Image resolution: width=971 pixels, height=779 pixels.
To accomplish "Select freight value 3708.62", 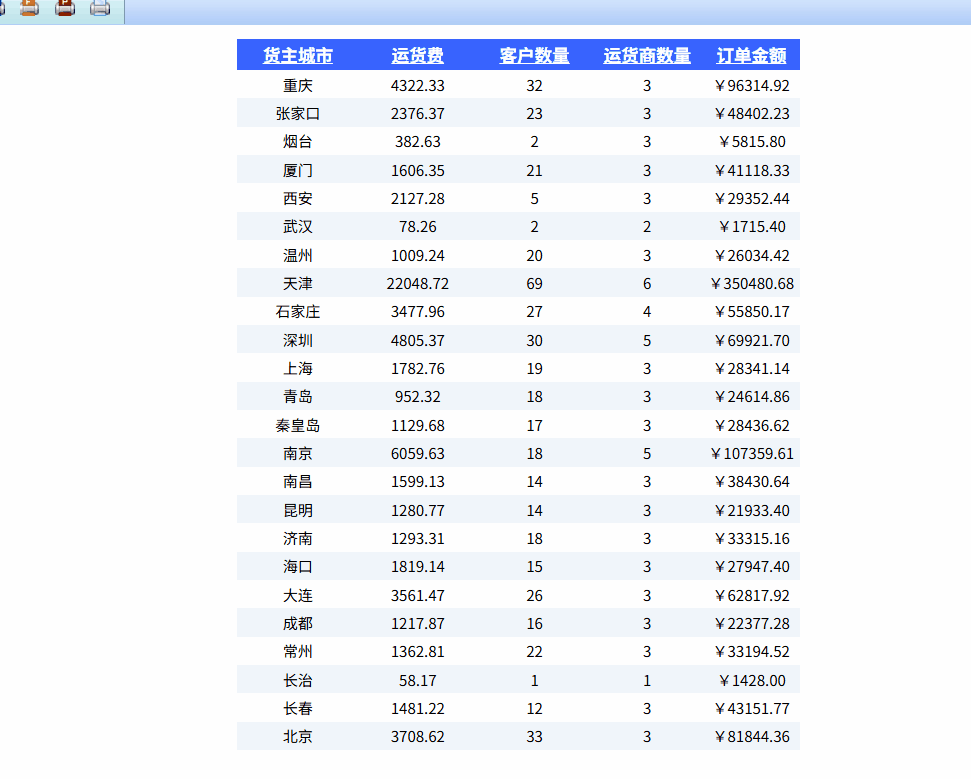I will 417,737.
